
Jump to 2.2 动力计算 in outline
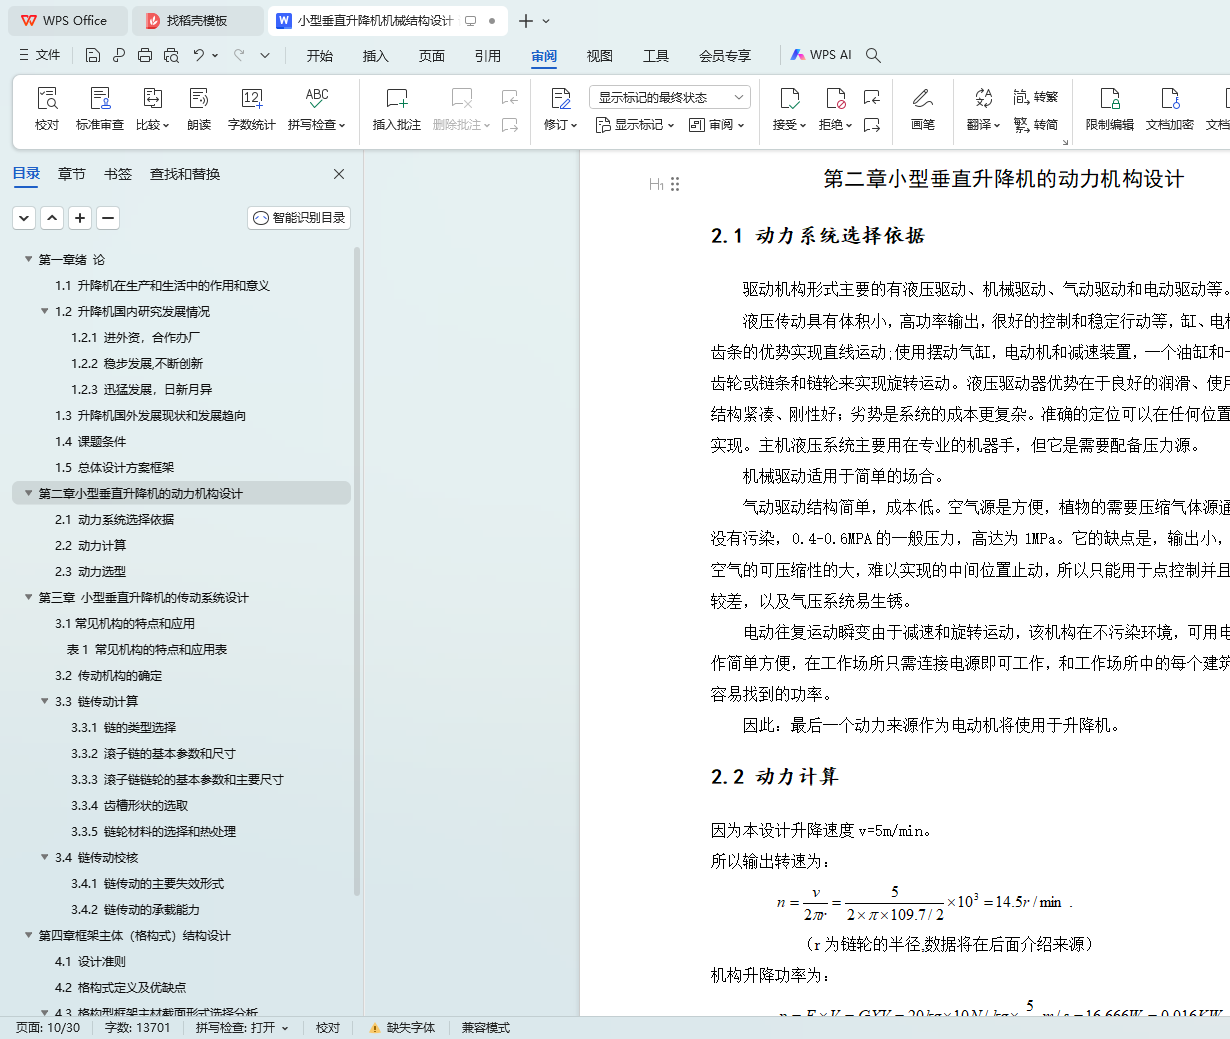pos(90,545)
